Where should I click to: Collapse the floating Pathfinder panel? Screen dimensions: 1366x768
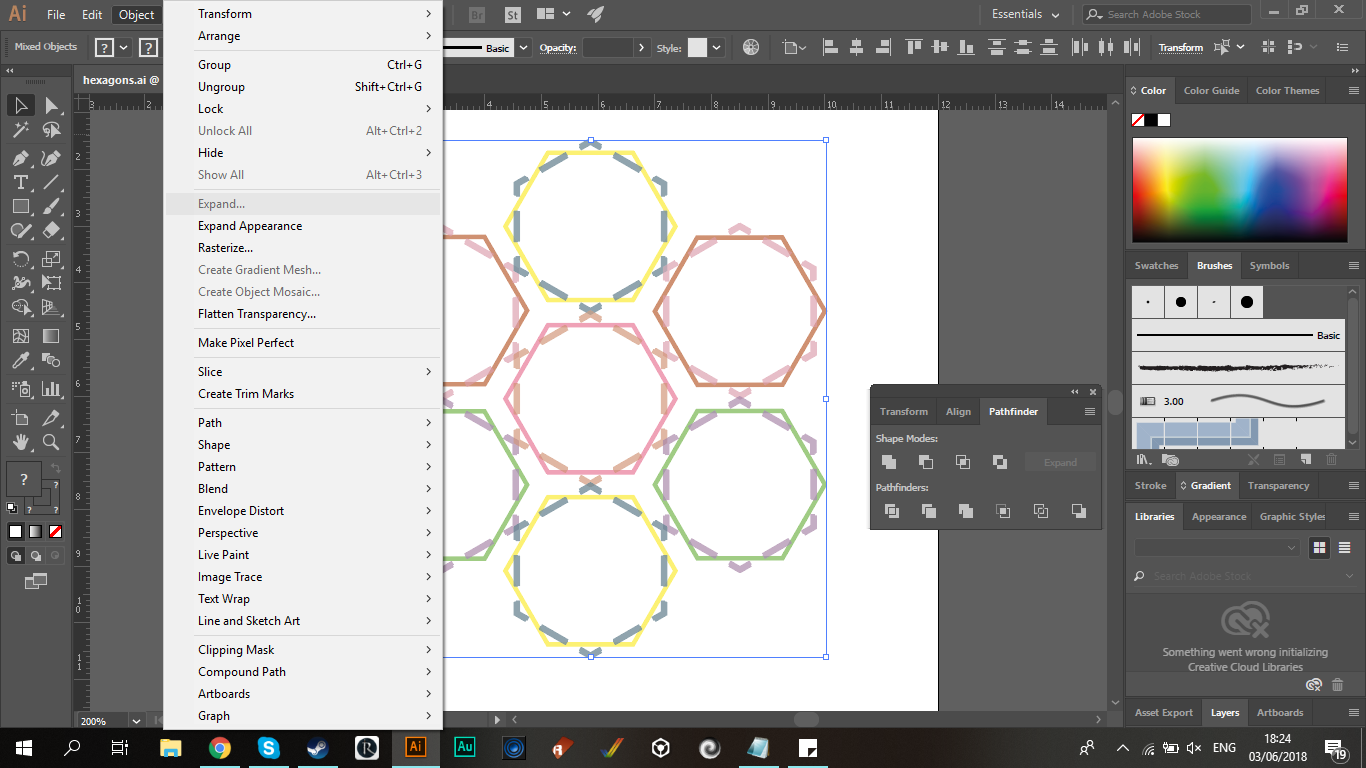click(x=1075, y=392)
